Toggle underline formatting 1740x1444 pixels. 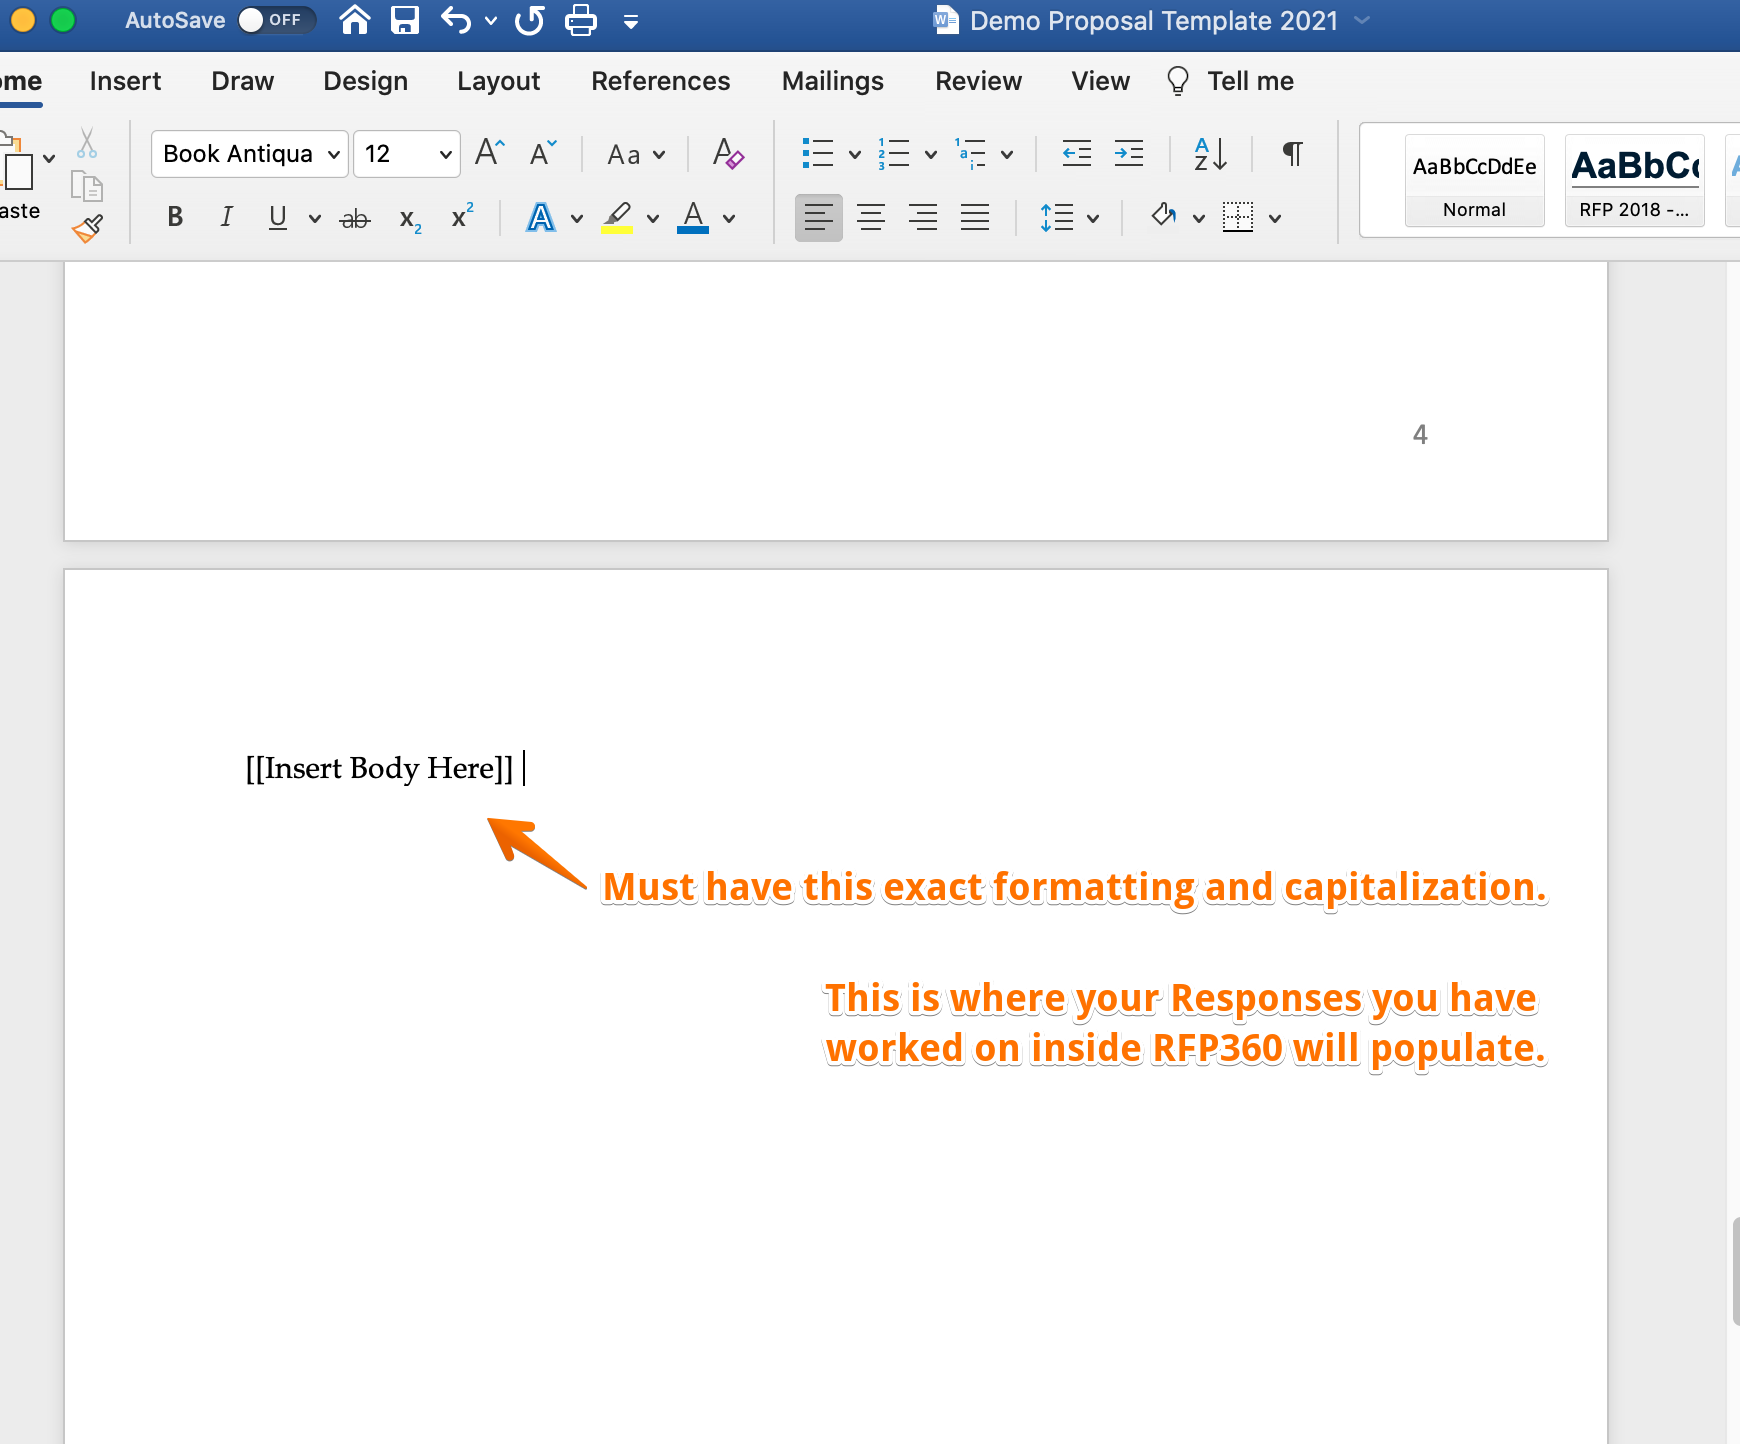pos(278,217)
